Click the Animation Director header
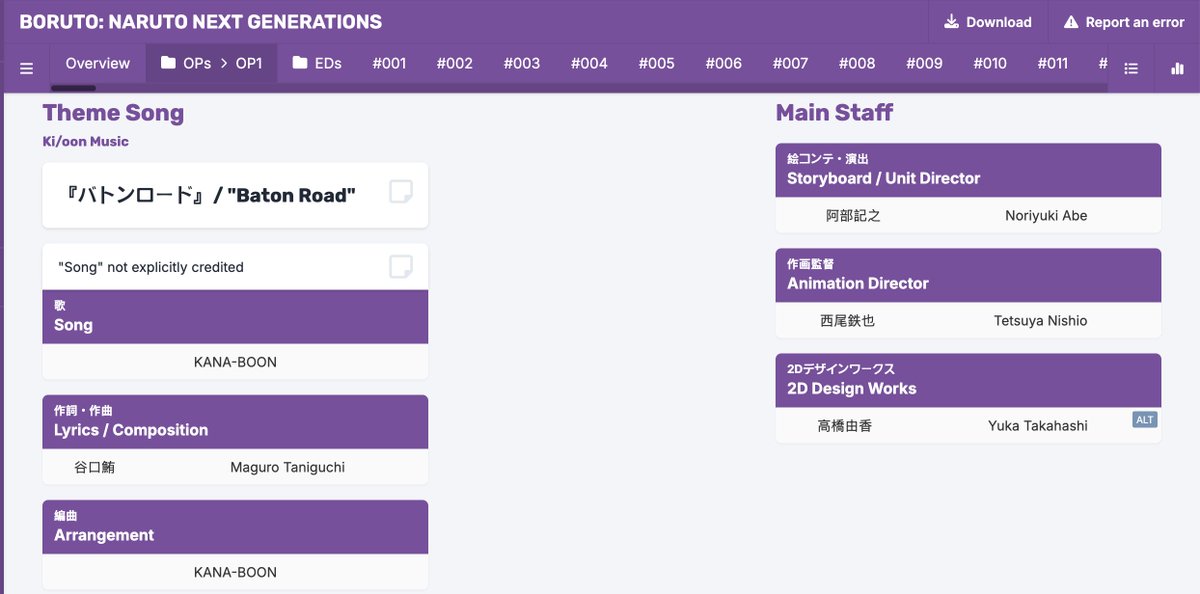The width and height of the screenshot is (1200, 594). click(968, 275)
